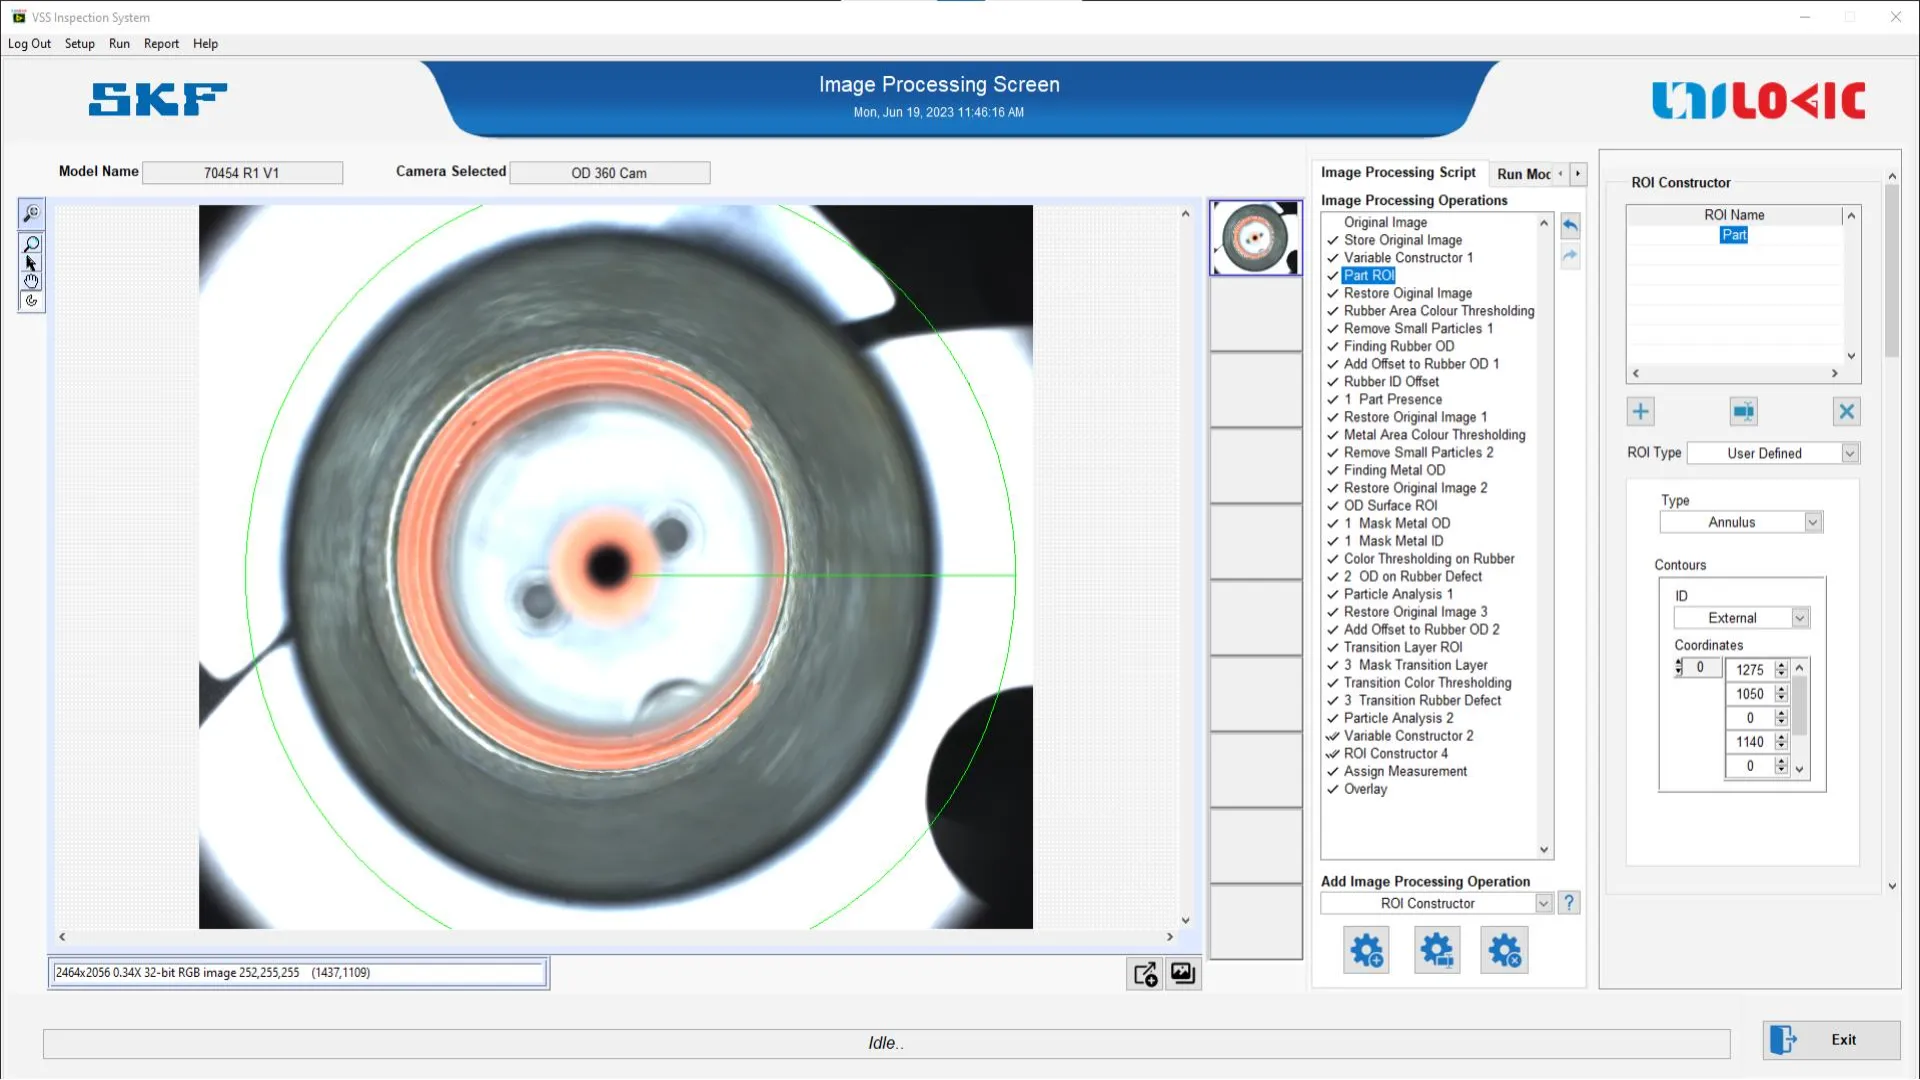Increment the 1275 coordinate value
1920x1080 pixels.
tap(1781, 665)
